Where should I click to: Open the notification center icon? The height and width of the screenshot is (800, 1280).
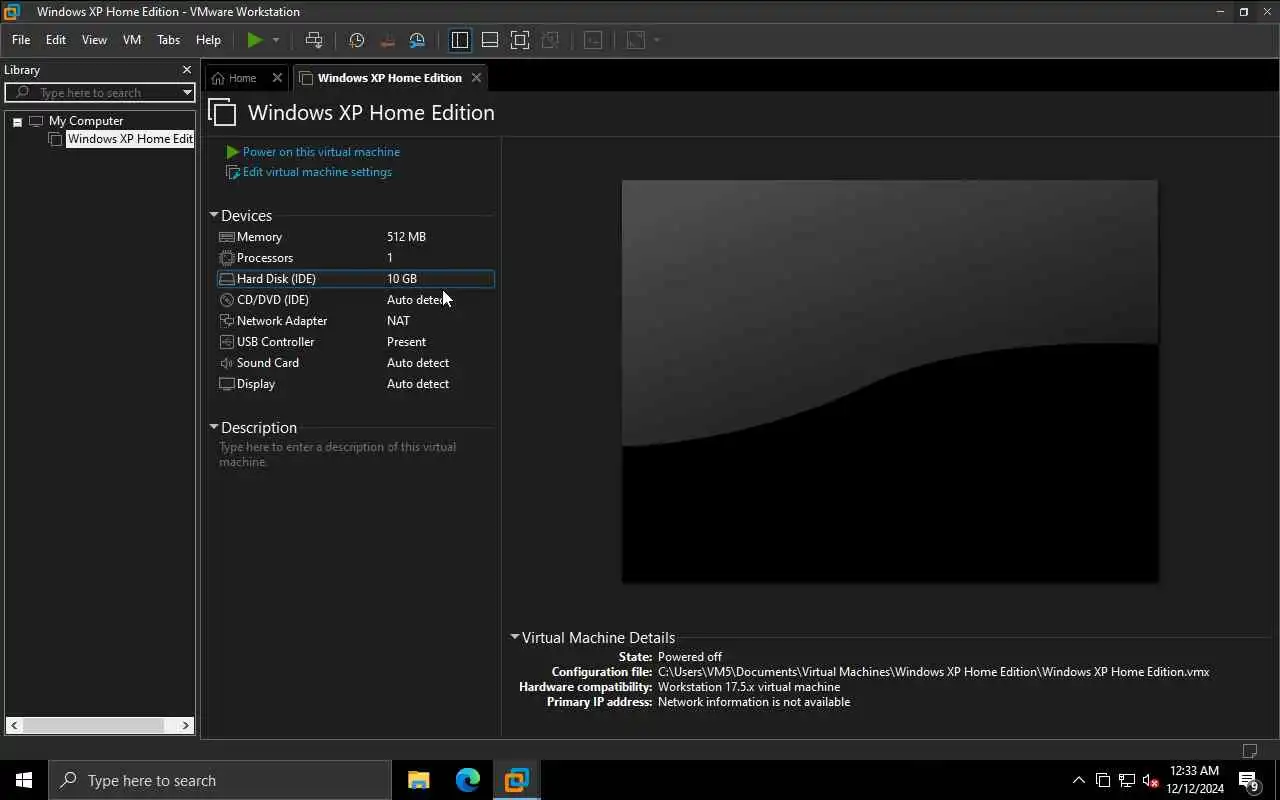(1249, 780)
